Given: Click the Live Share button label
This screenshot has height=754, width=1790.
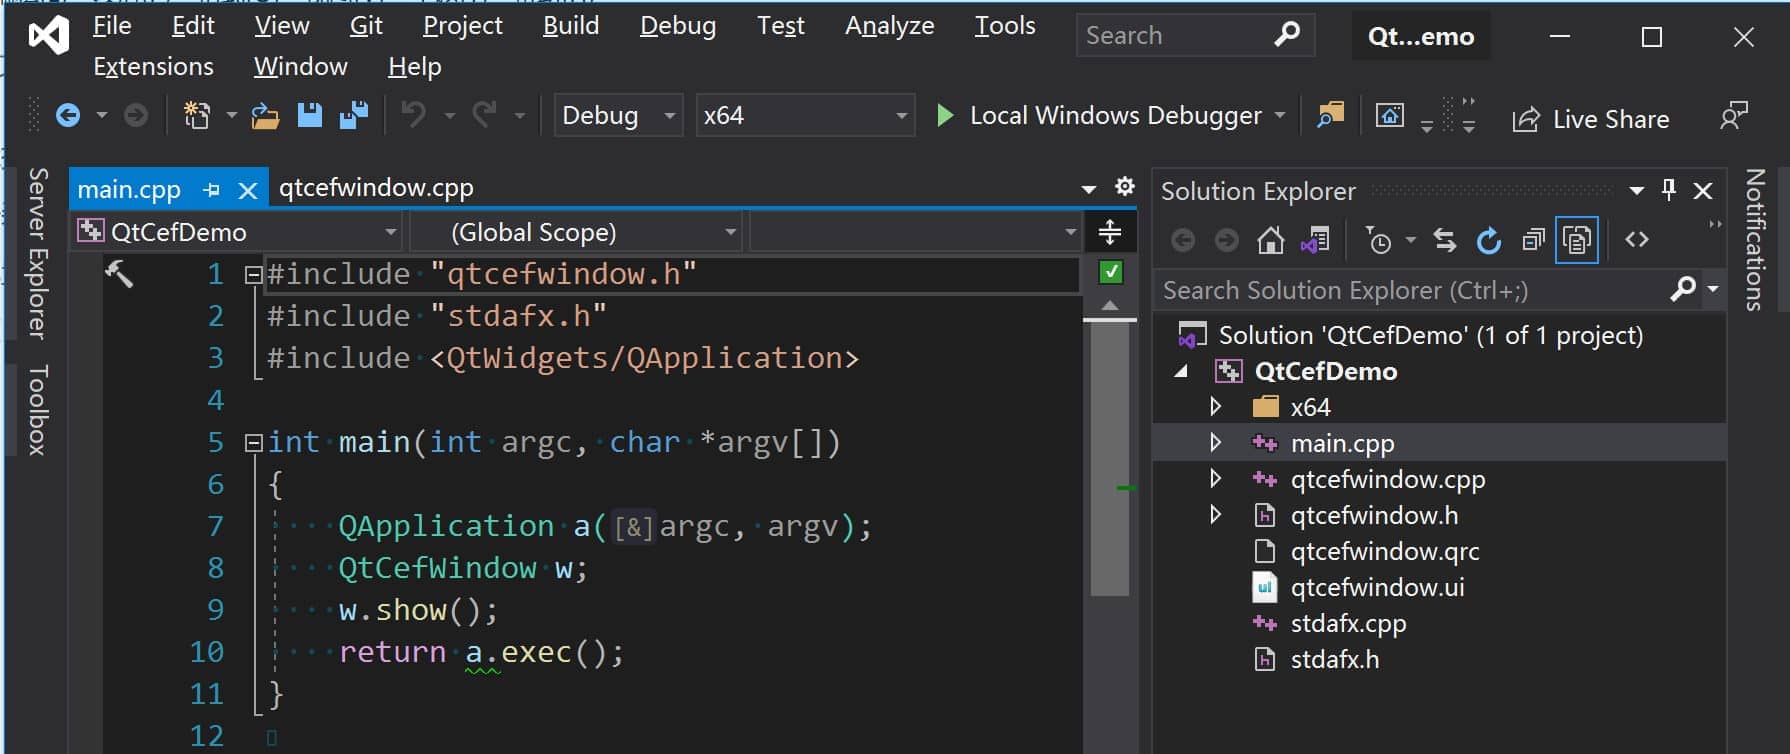Looking at the screenshot, I should click(x=1610, y=120).
